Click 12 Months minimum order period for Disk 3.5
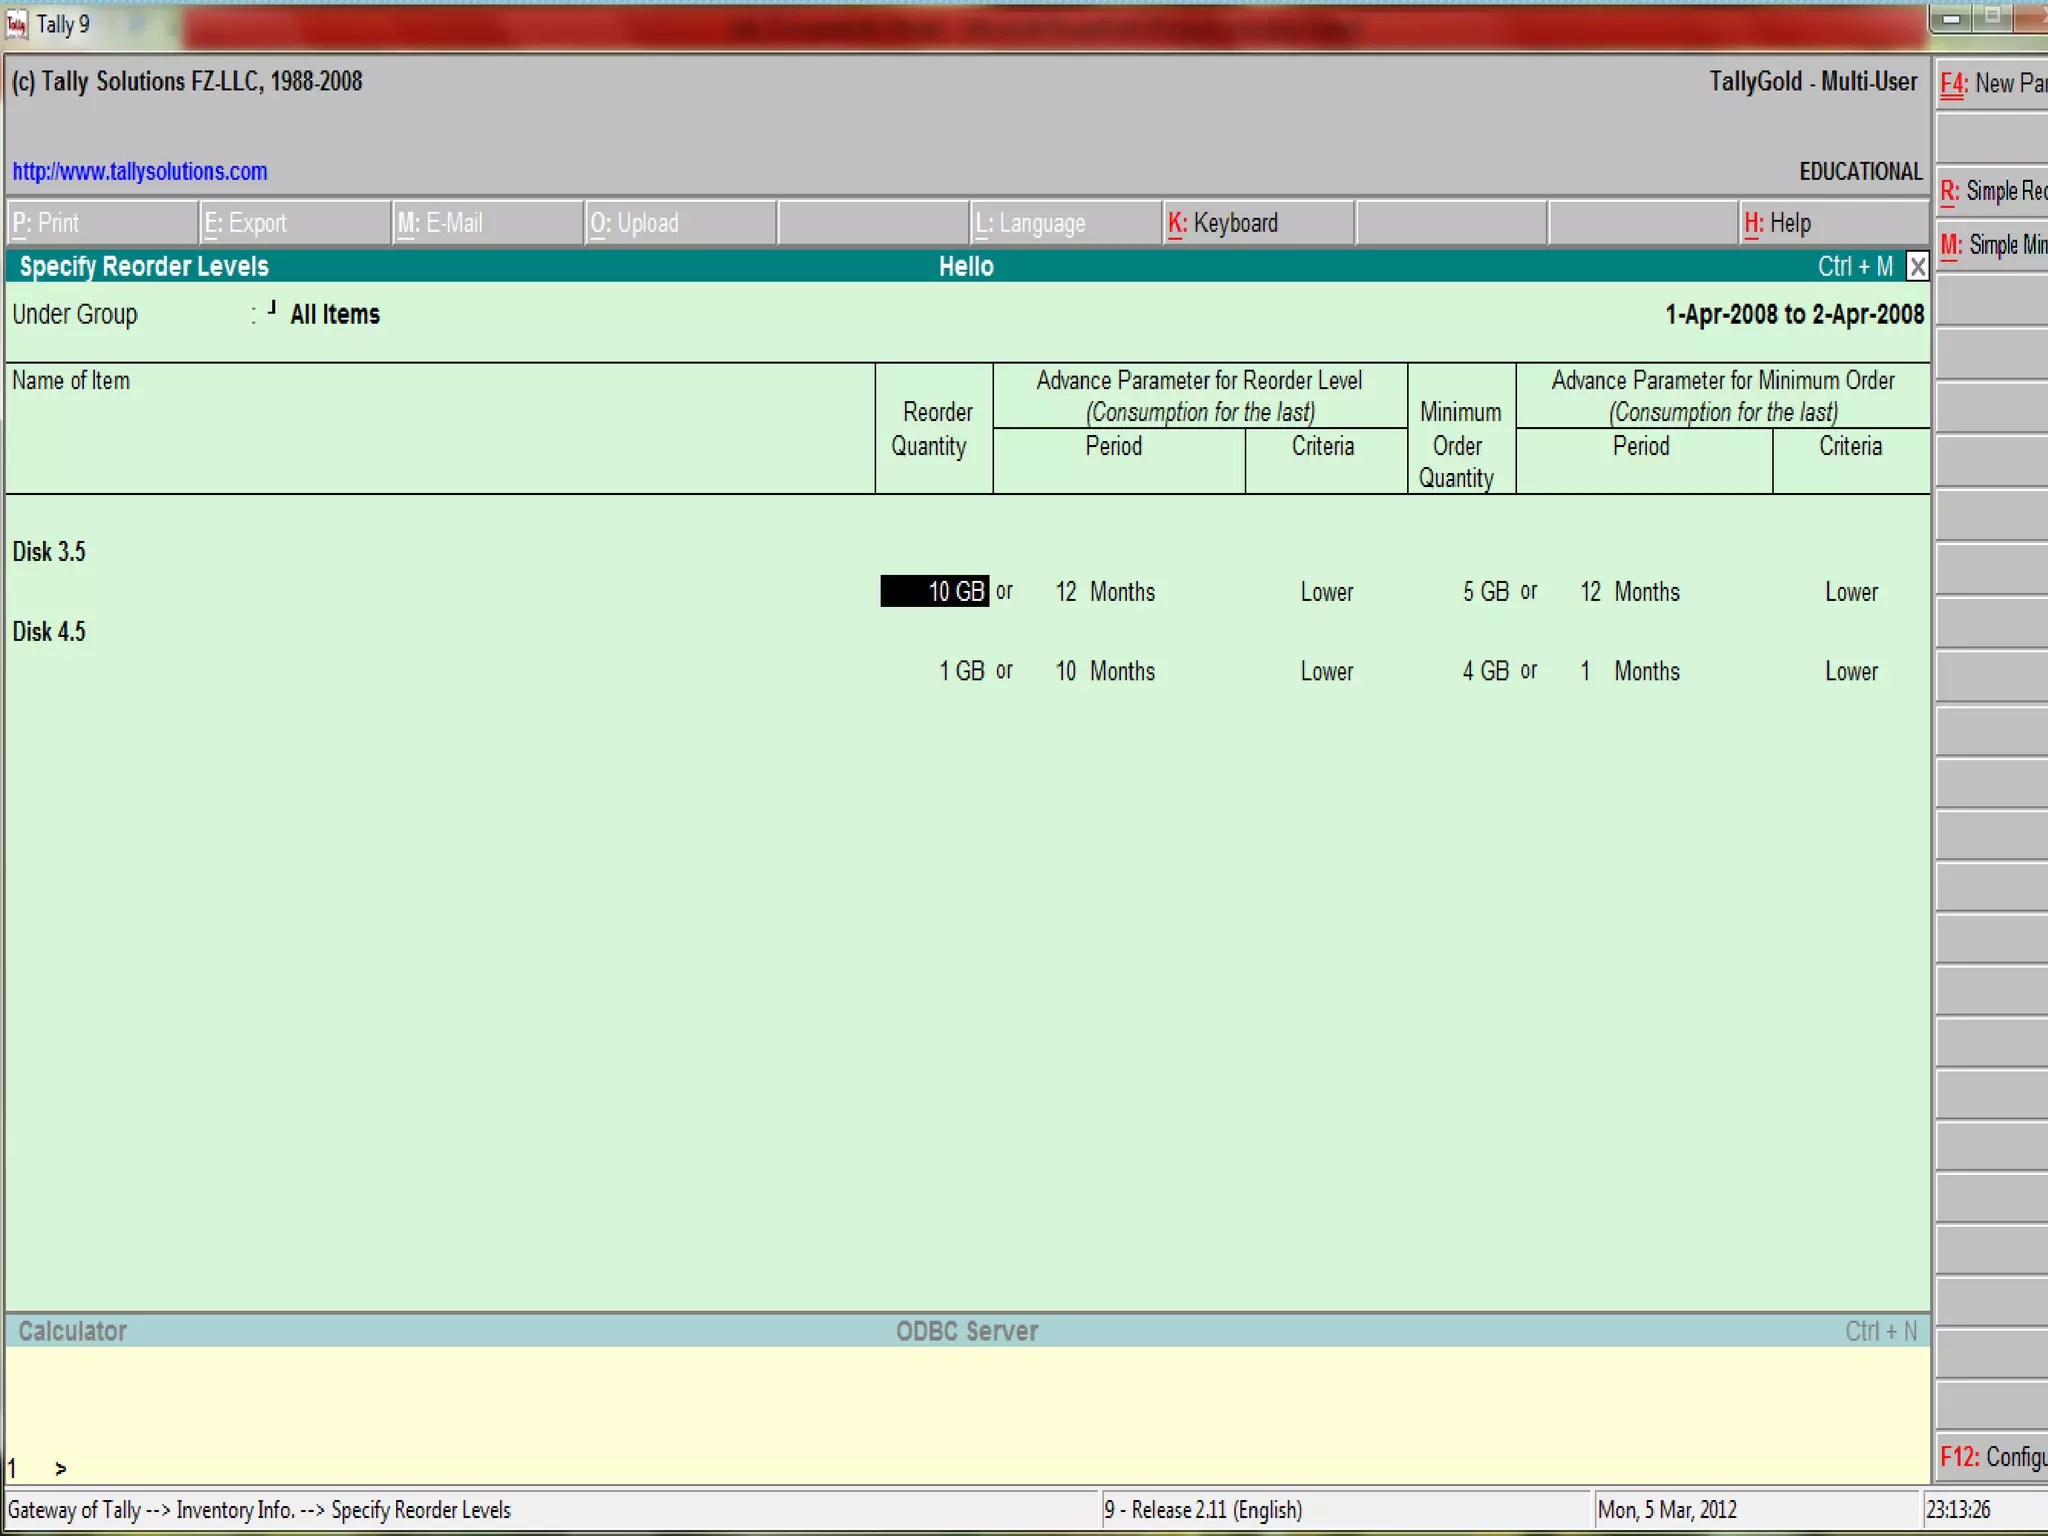The image size is (2048, 1536). 1630,592
